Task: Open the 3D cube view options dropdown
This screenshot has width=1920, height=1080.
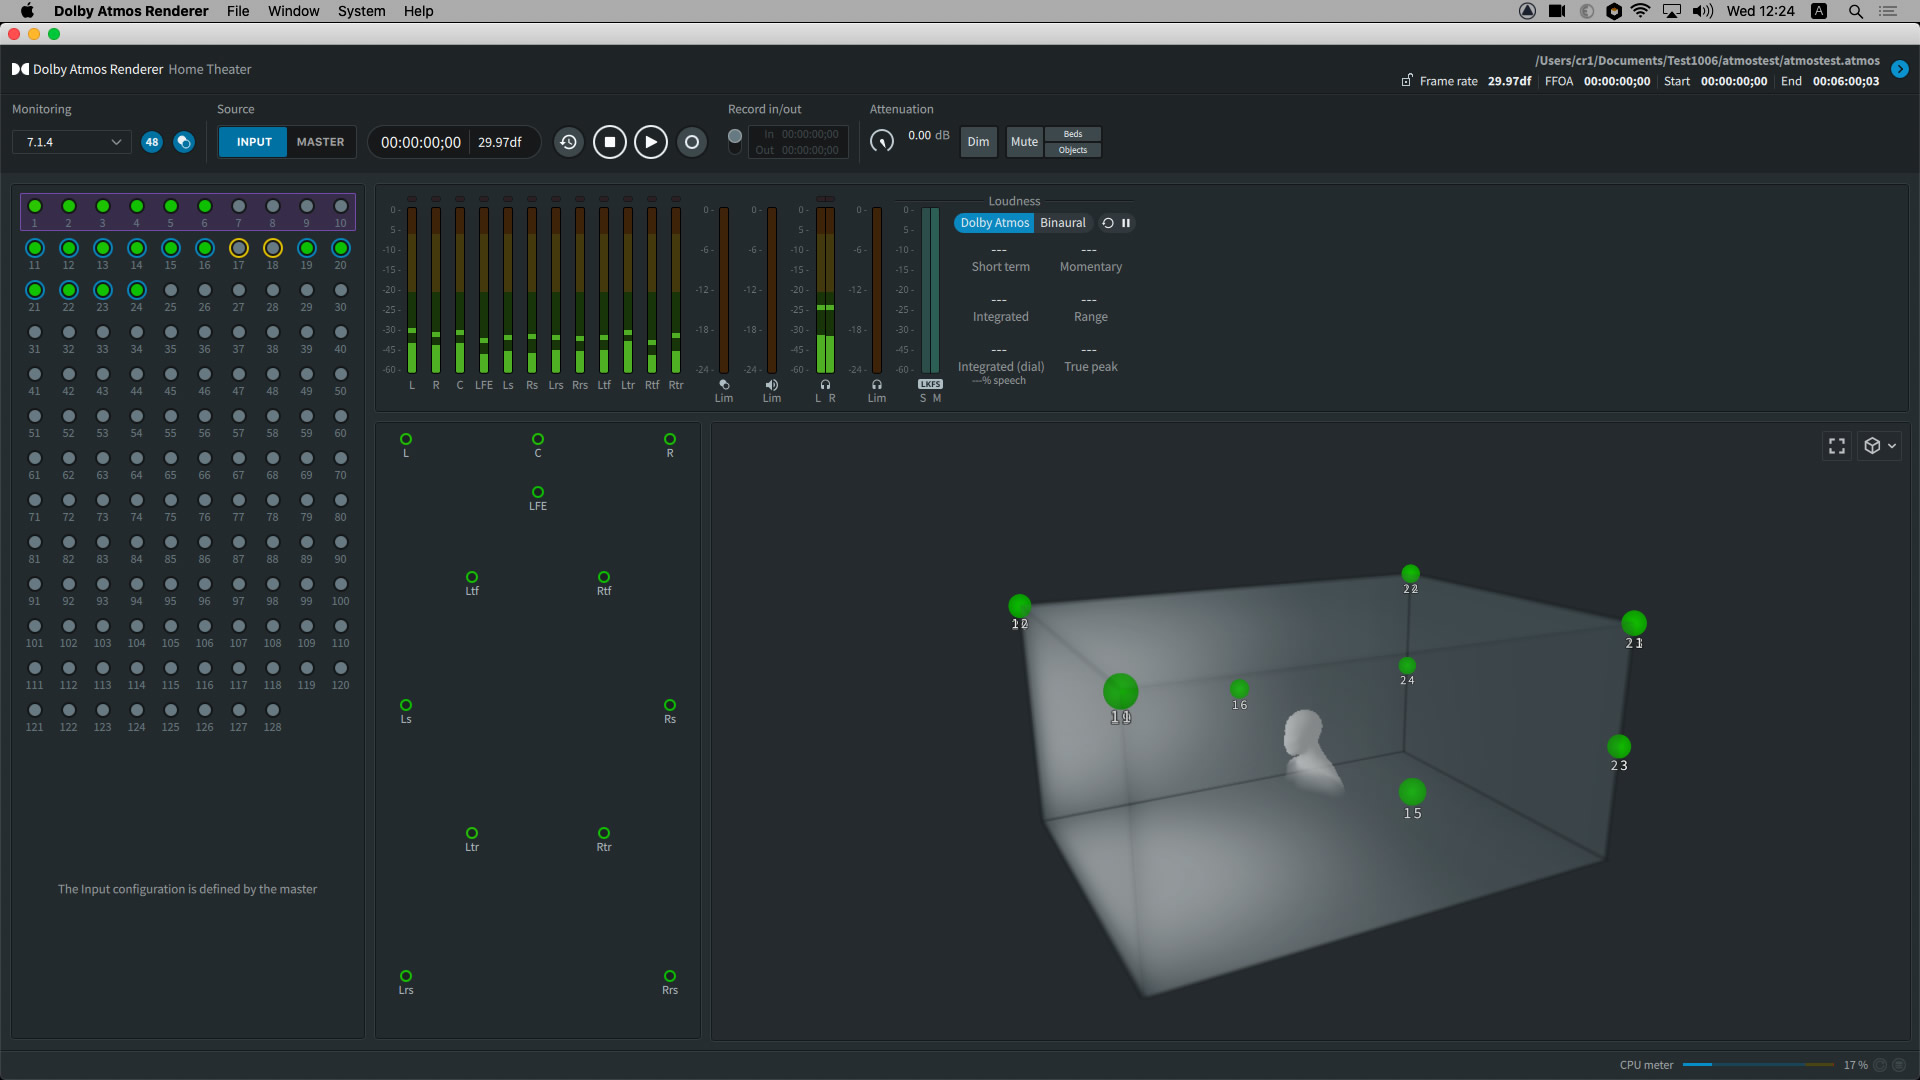Action: [x=1880, y=446]
